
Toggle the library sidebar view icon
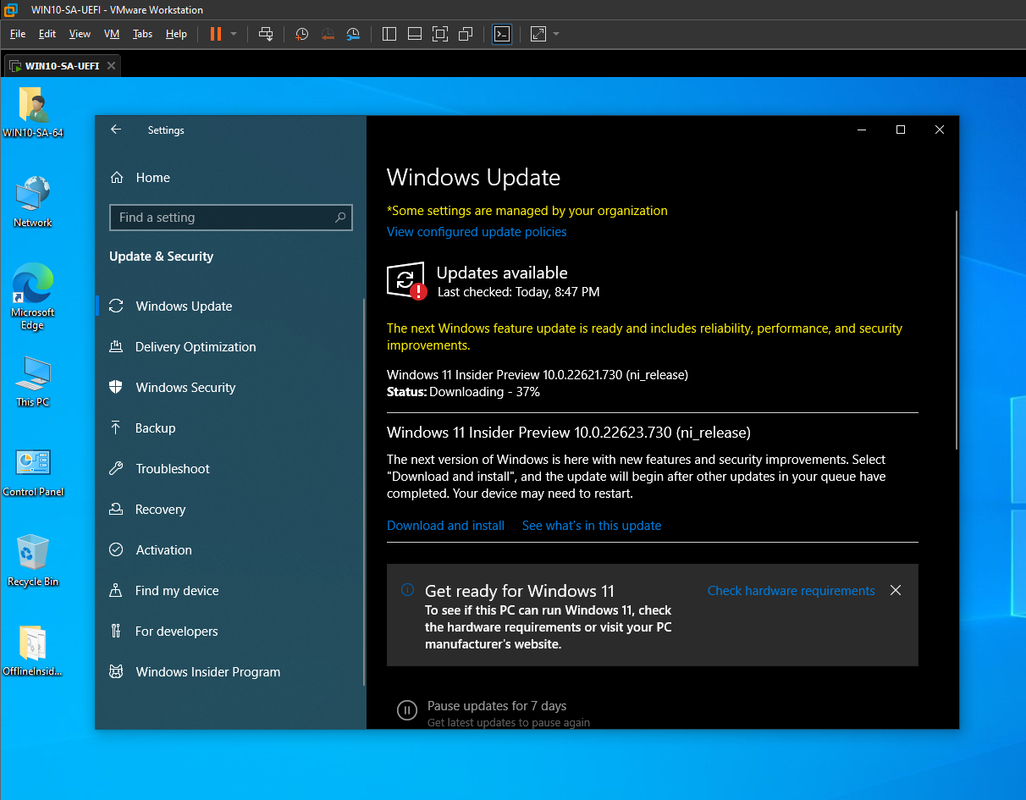point(389,34)
